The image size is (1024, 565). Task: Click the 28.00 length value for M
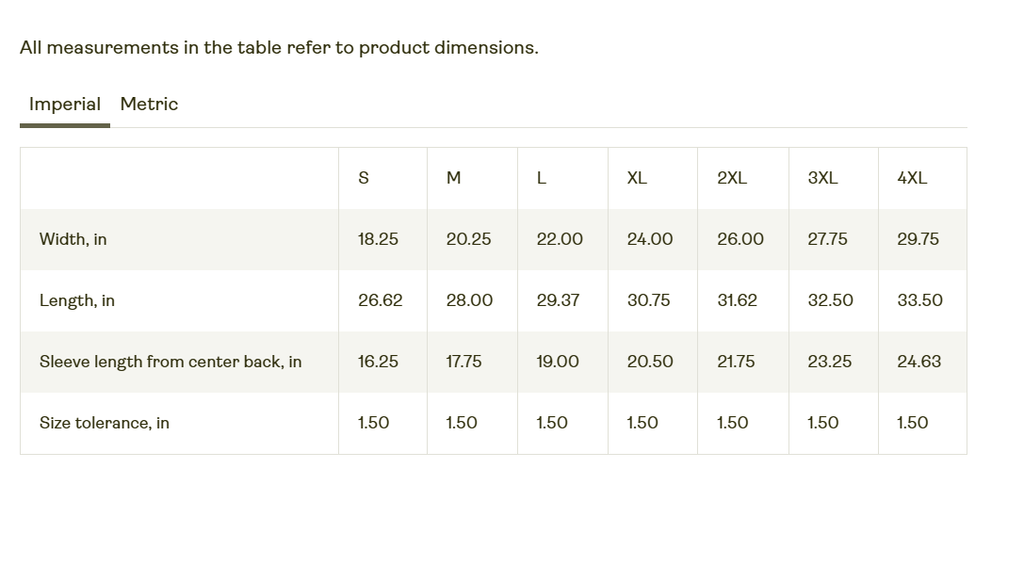469,300
